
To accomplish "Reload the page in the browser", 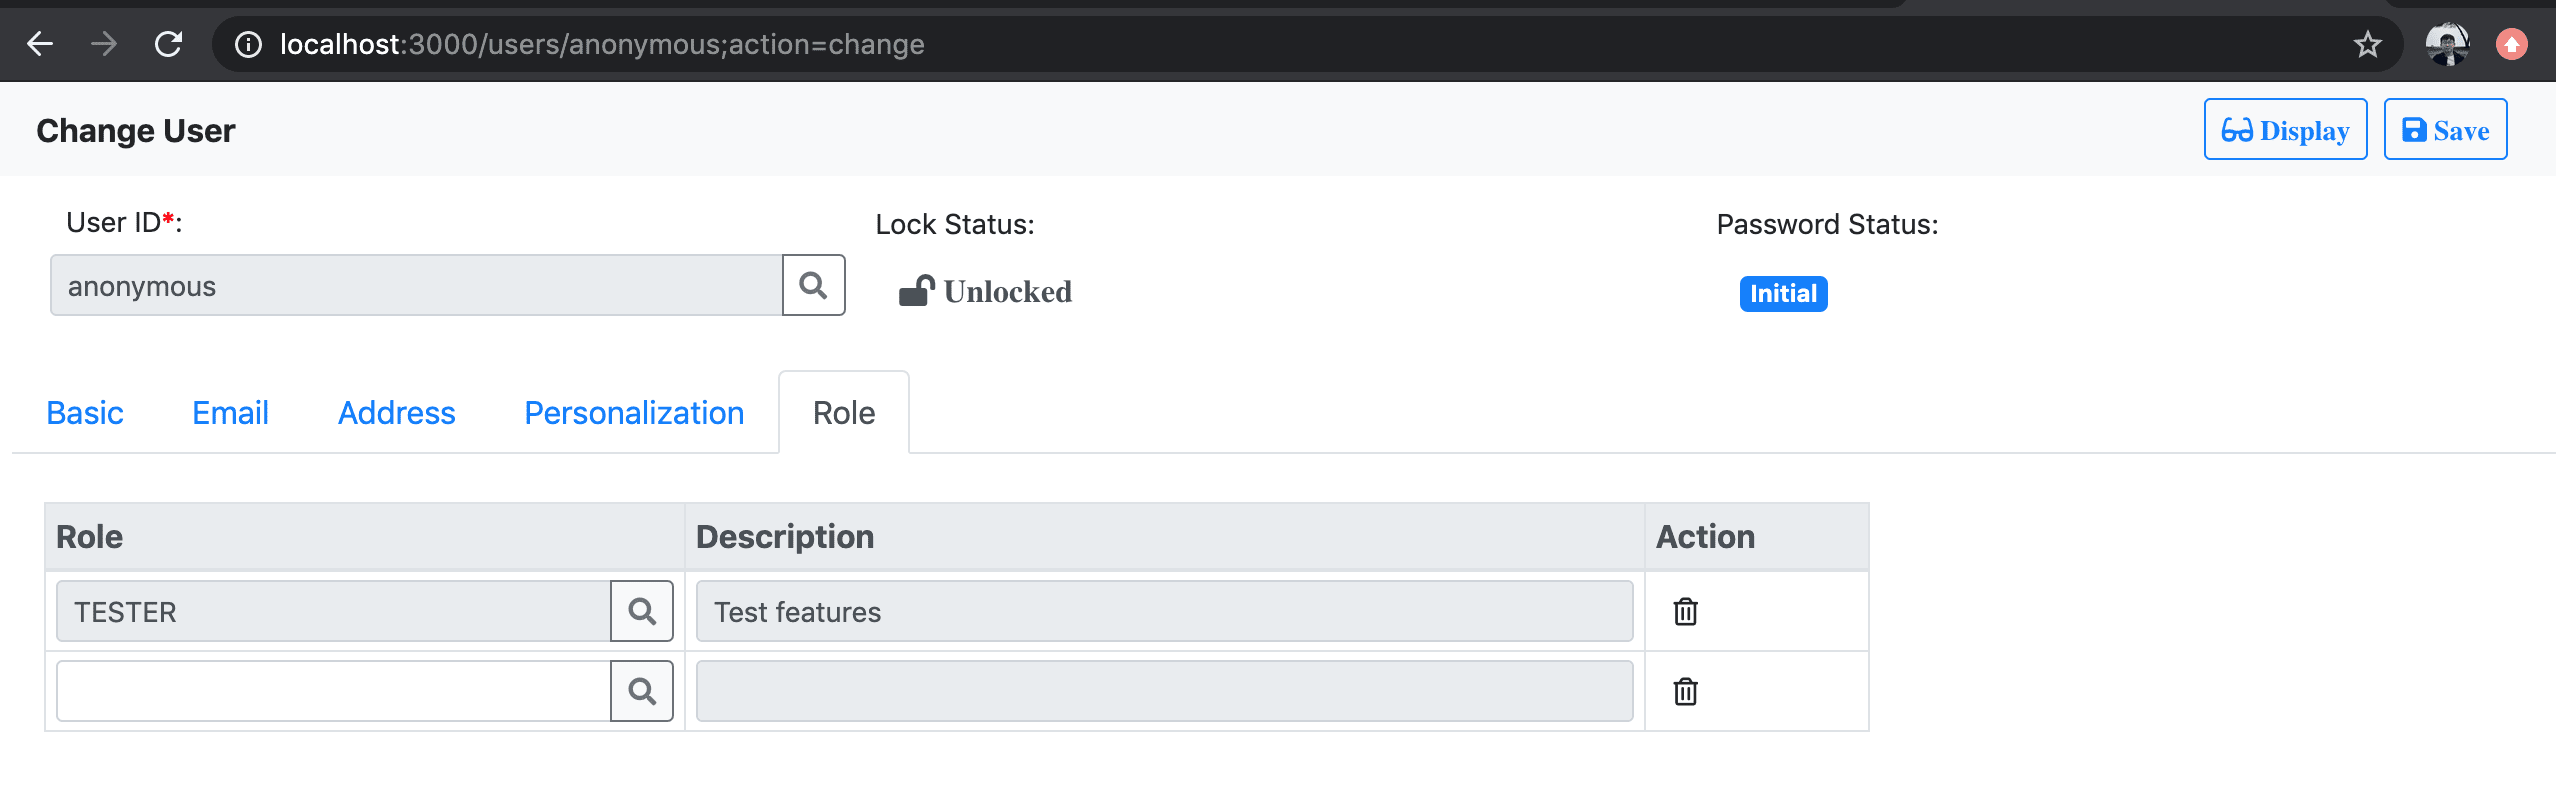I will [168, 44].
